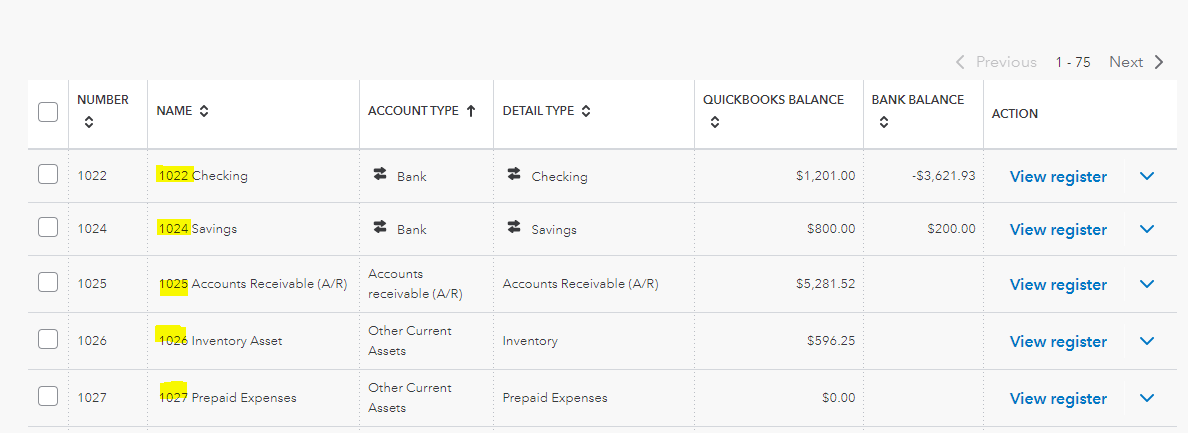Click bank-feed icon beside Savings detail type
1188x433 pixels.
513,228
